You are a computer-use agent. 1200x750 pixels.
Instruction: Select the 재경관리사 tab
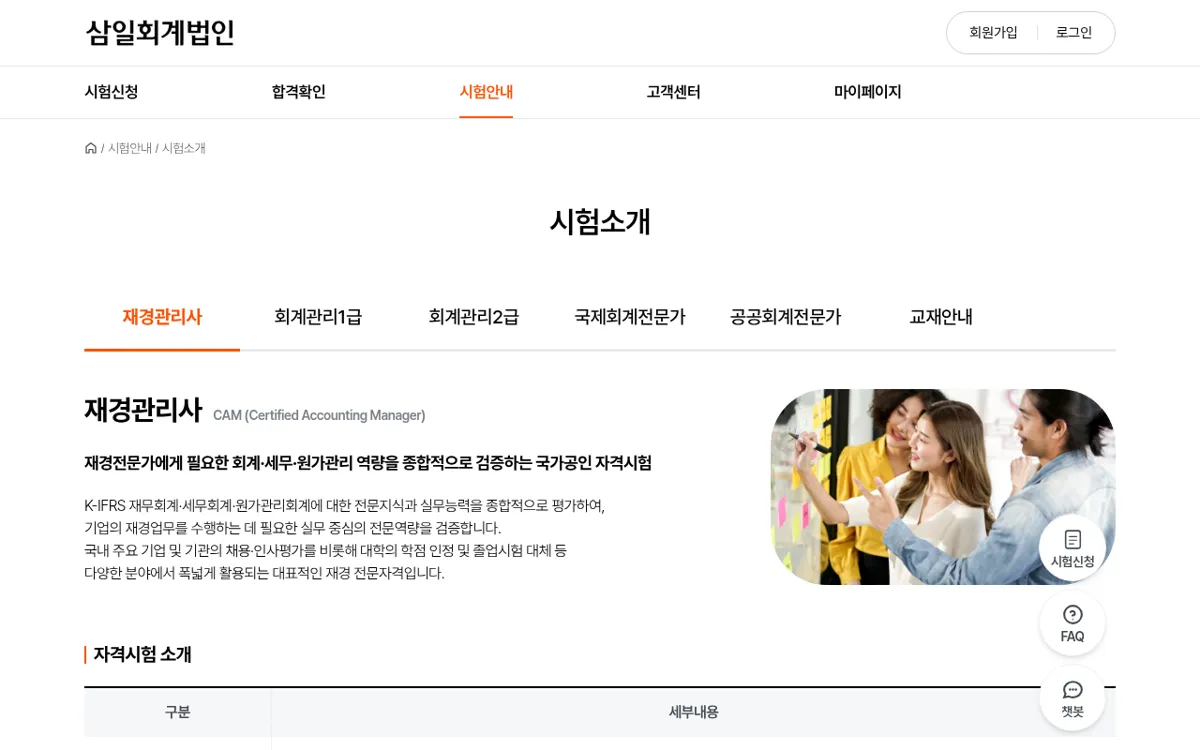pyautogui.click(x=162, y=317)
